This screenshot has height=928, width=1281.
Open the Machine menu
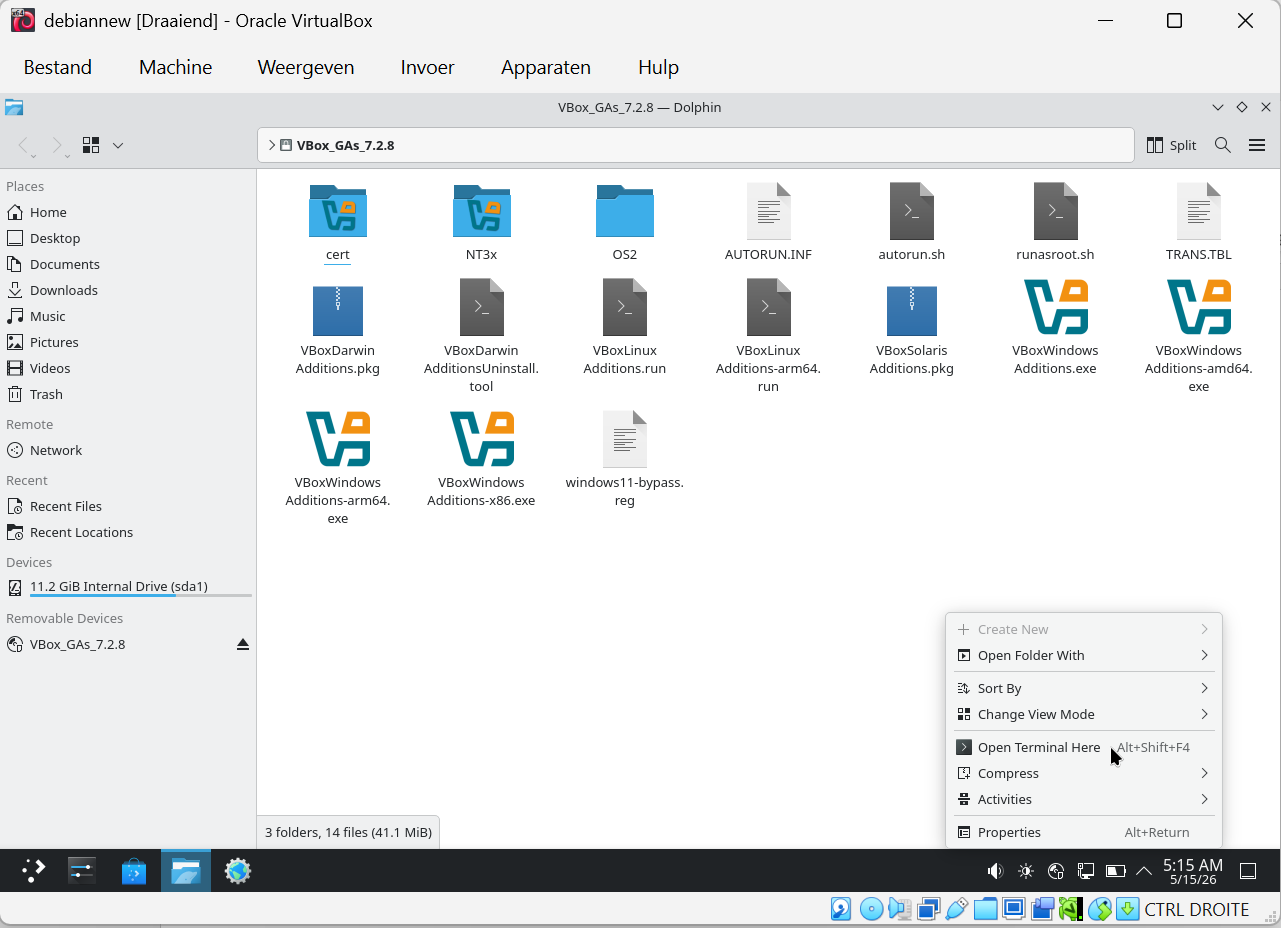[x=176, y=67]
